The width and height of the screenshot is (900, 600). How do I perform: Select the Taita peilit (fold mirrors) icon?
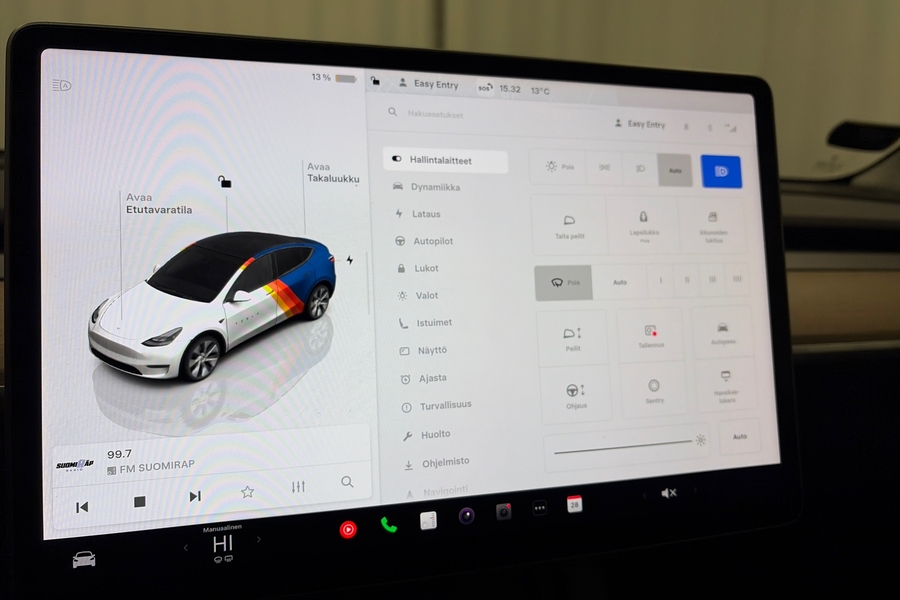pos(570,223)
